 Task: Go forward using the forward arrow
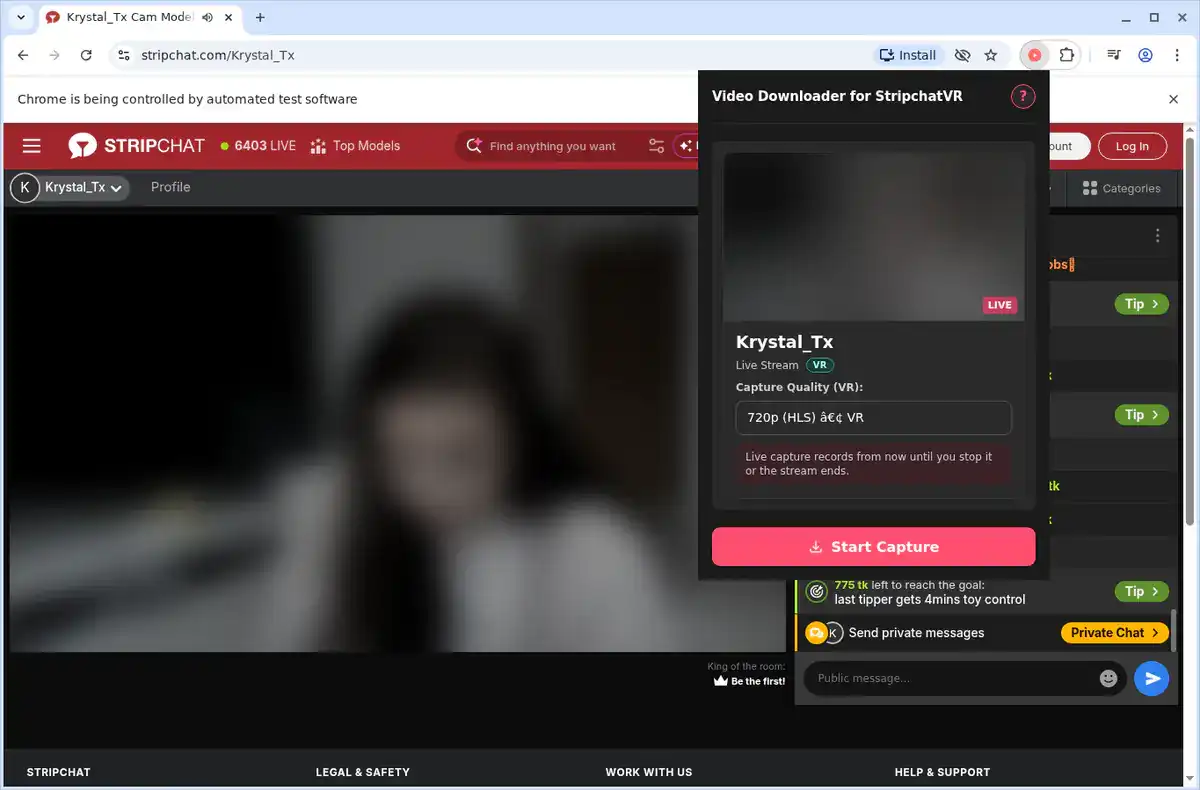coord(55,55)
